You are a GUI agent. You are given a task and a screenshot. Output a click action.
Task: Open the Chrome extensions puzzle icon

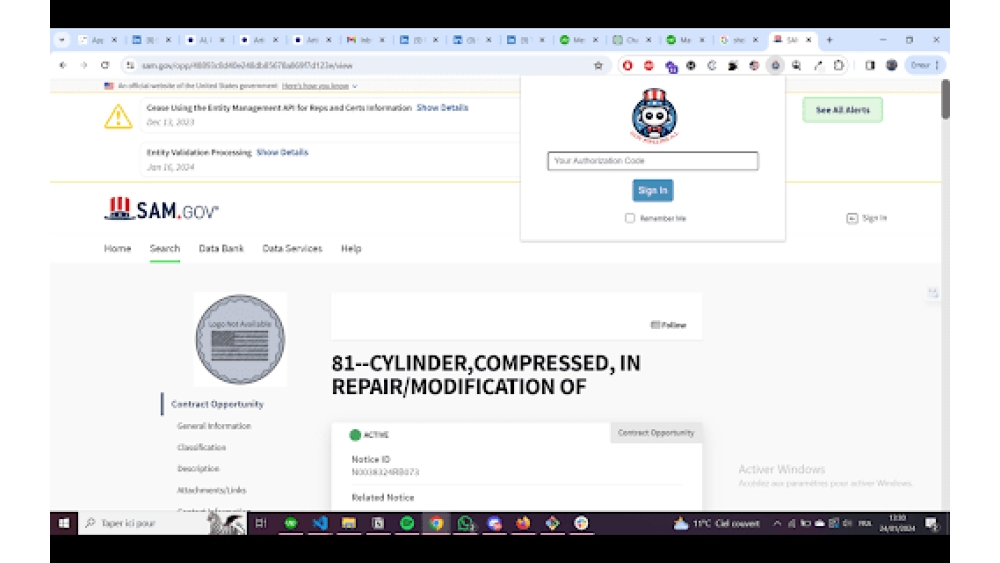(839, 65)
